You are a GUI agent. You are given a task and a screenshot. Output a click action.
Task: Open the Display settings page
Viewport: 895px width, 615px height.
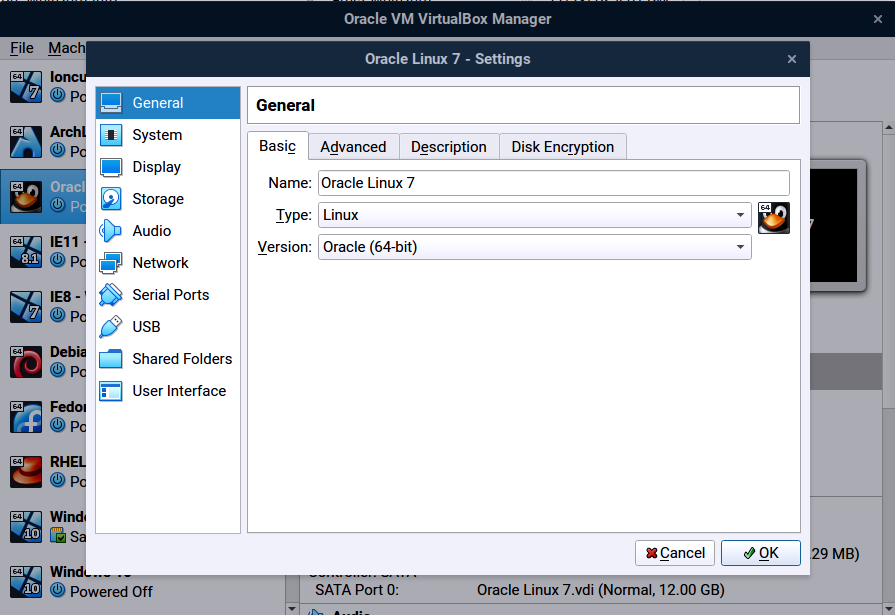(x=158, y=166)
